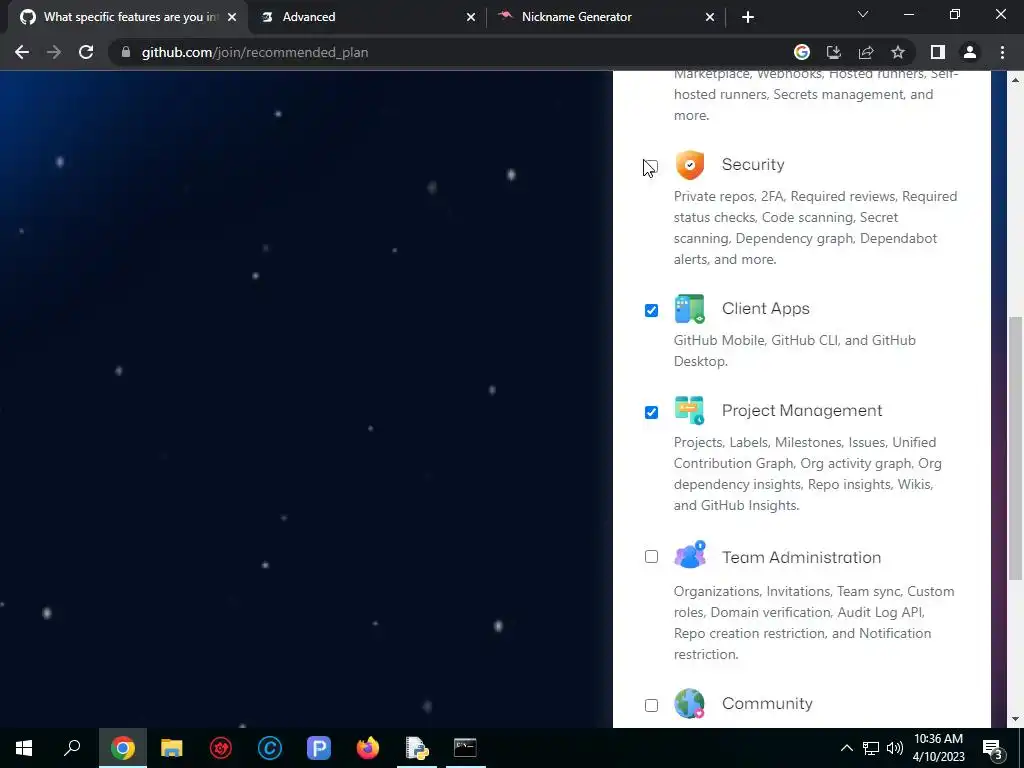Click the Community heading label
The height and width of the screenshot is (768, 1024).
coord(767,703)
